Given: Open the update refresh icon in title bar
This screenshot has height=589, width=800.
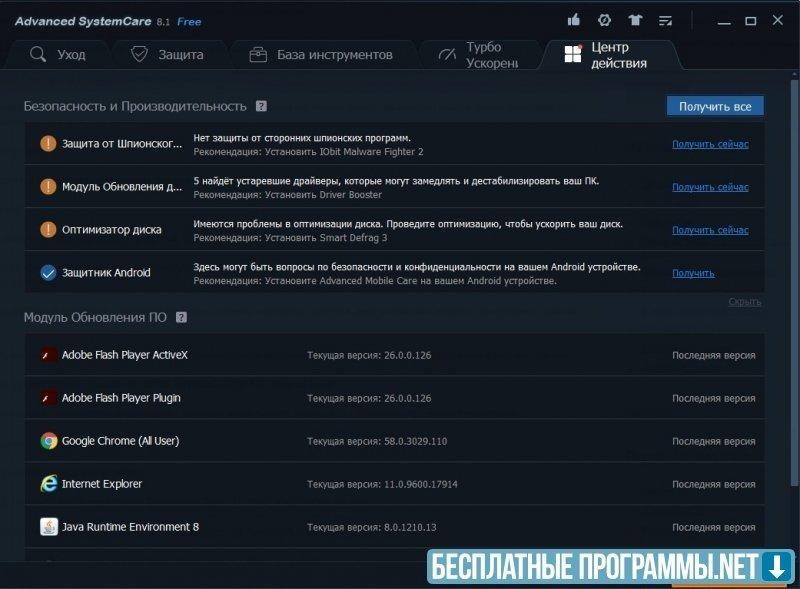Looking at the screenshot, I should tap(604, 20).
